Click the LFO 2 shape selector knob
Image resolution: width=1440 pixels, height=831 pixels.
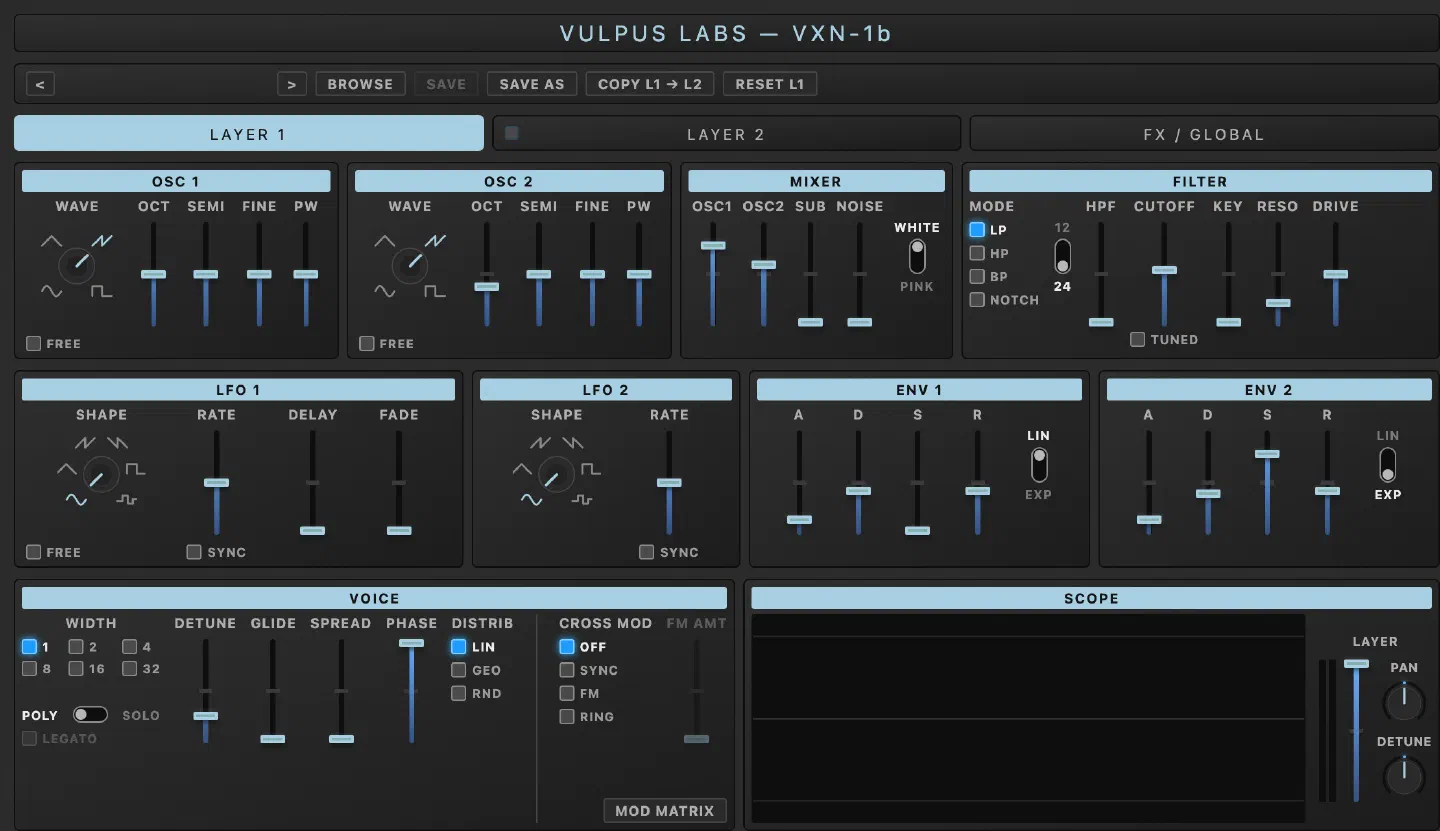point(556,474)
